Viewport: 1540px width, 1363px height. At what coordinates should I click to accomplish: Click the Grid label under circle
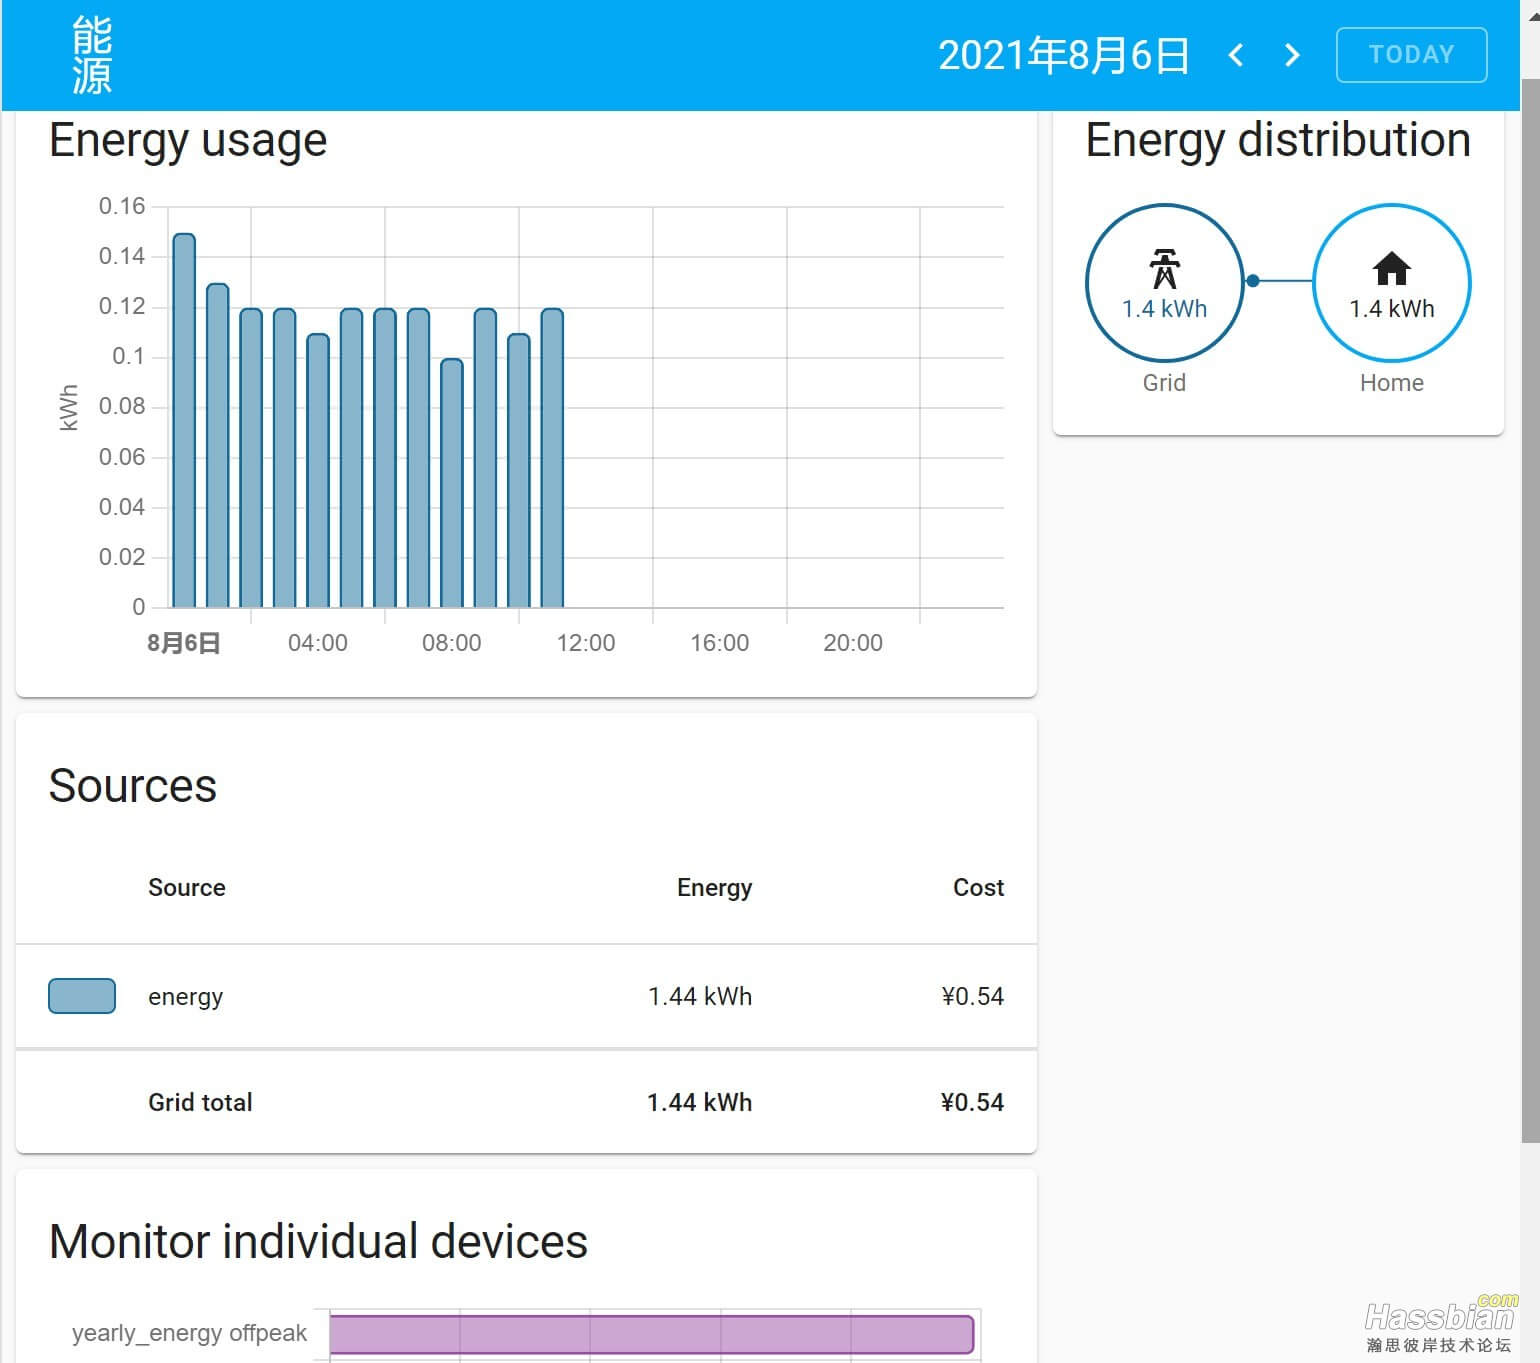[1164, 383]
